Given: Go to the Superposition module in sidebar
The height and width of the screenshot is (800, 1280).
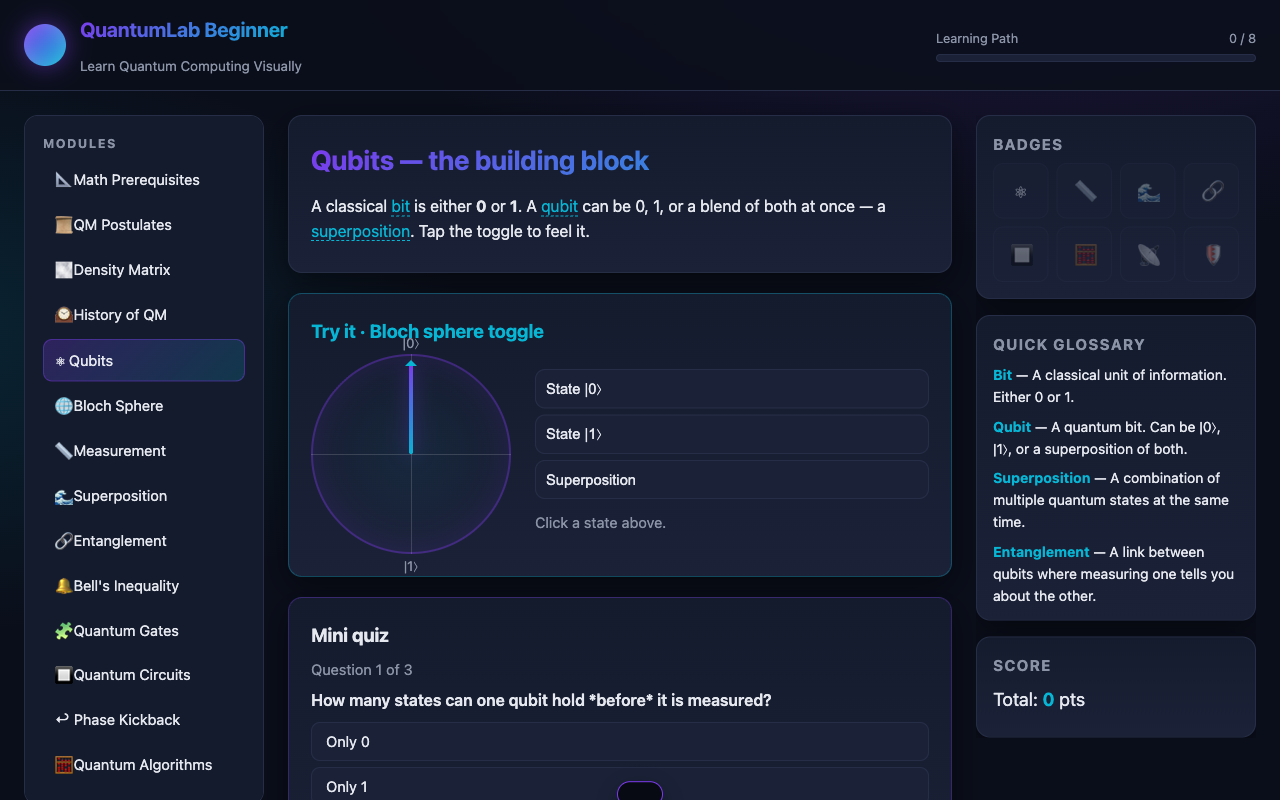Looking at the screenshot, I should click(x=144, y=496).
